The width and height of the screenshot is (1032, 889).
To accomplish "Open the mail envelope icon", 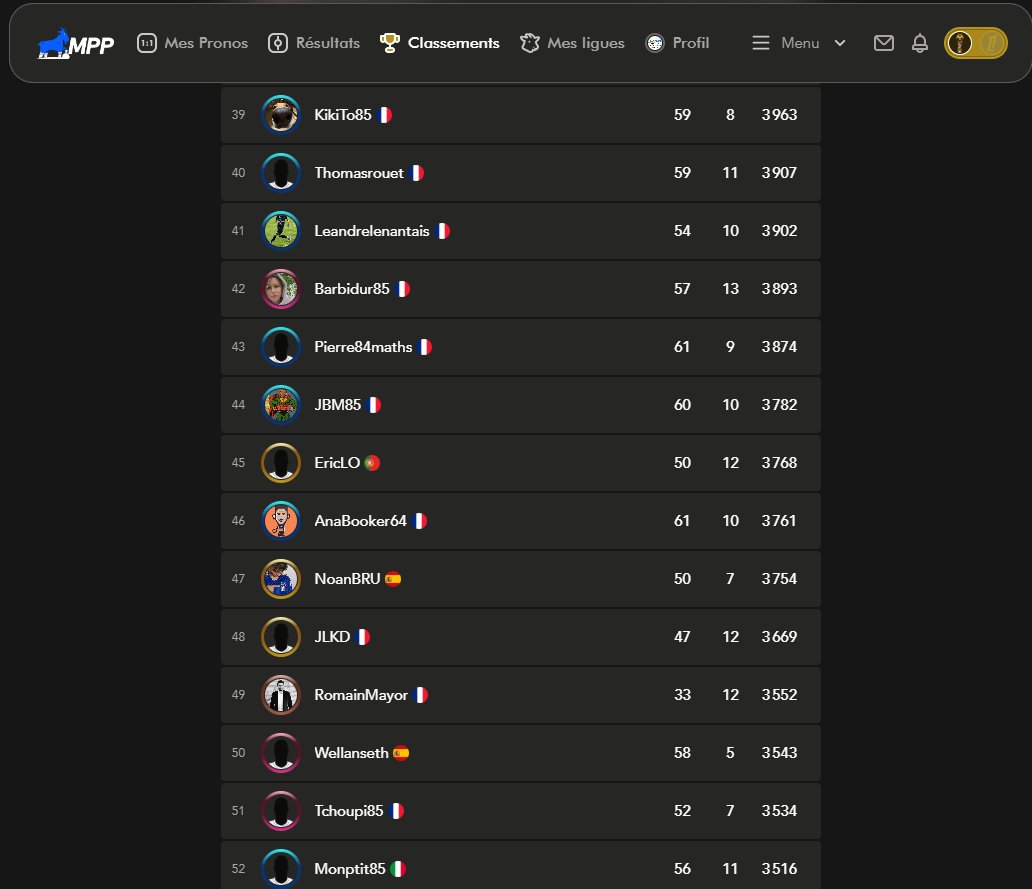I will (x=883, y=43).
